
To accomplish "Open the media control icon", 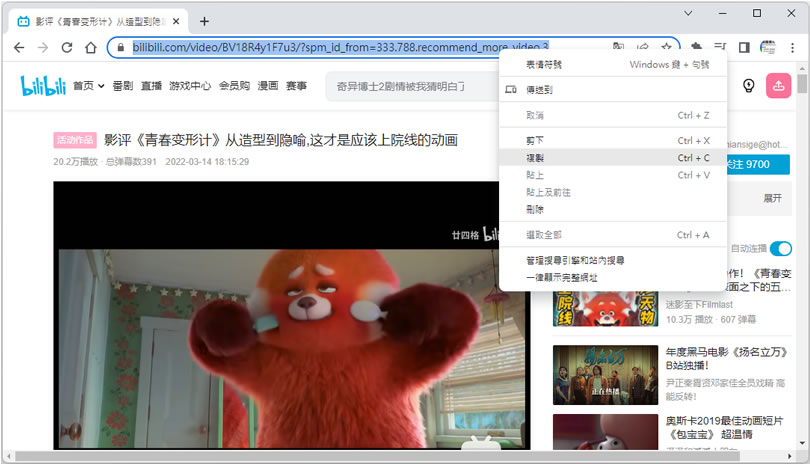I will [720, 48].
